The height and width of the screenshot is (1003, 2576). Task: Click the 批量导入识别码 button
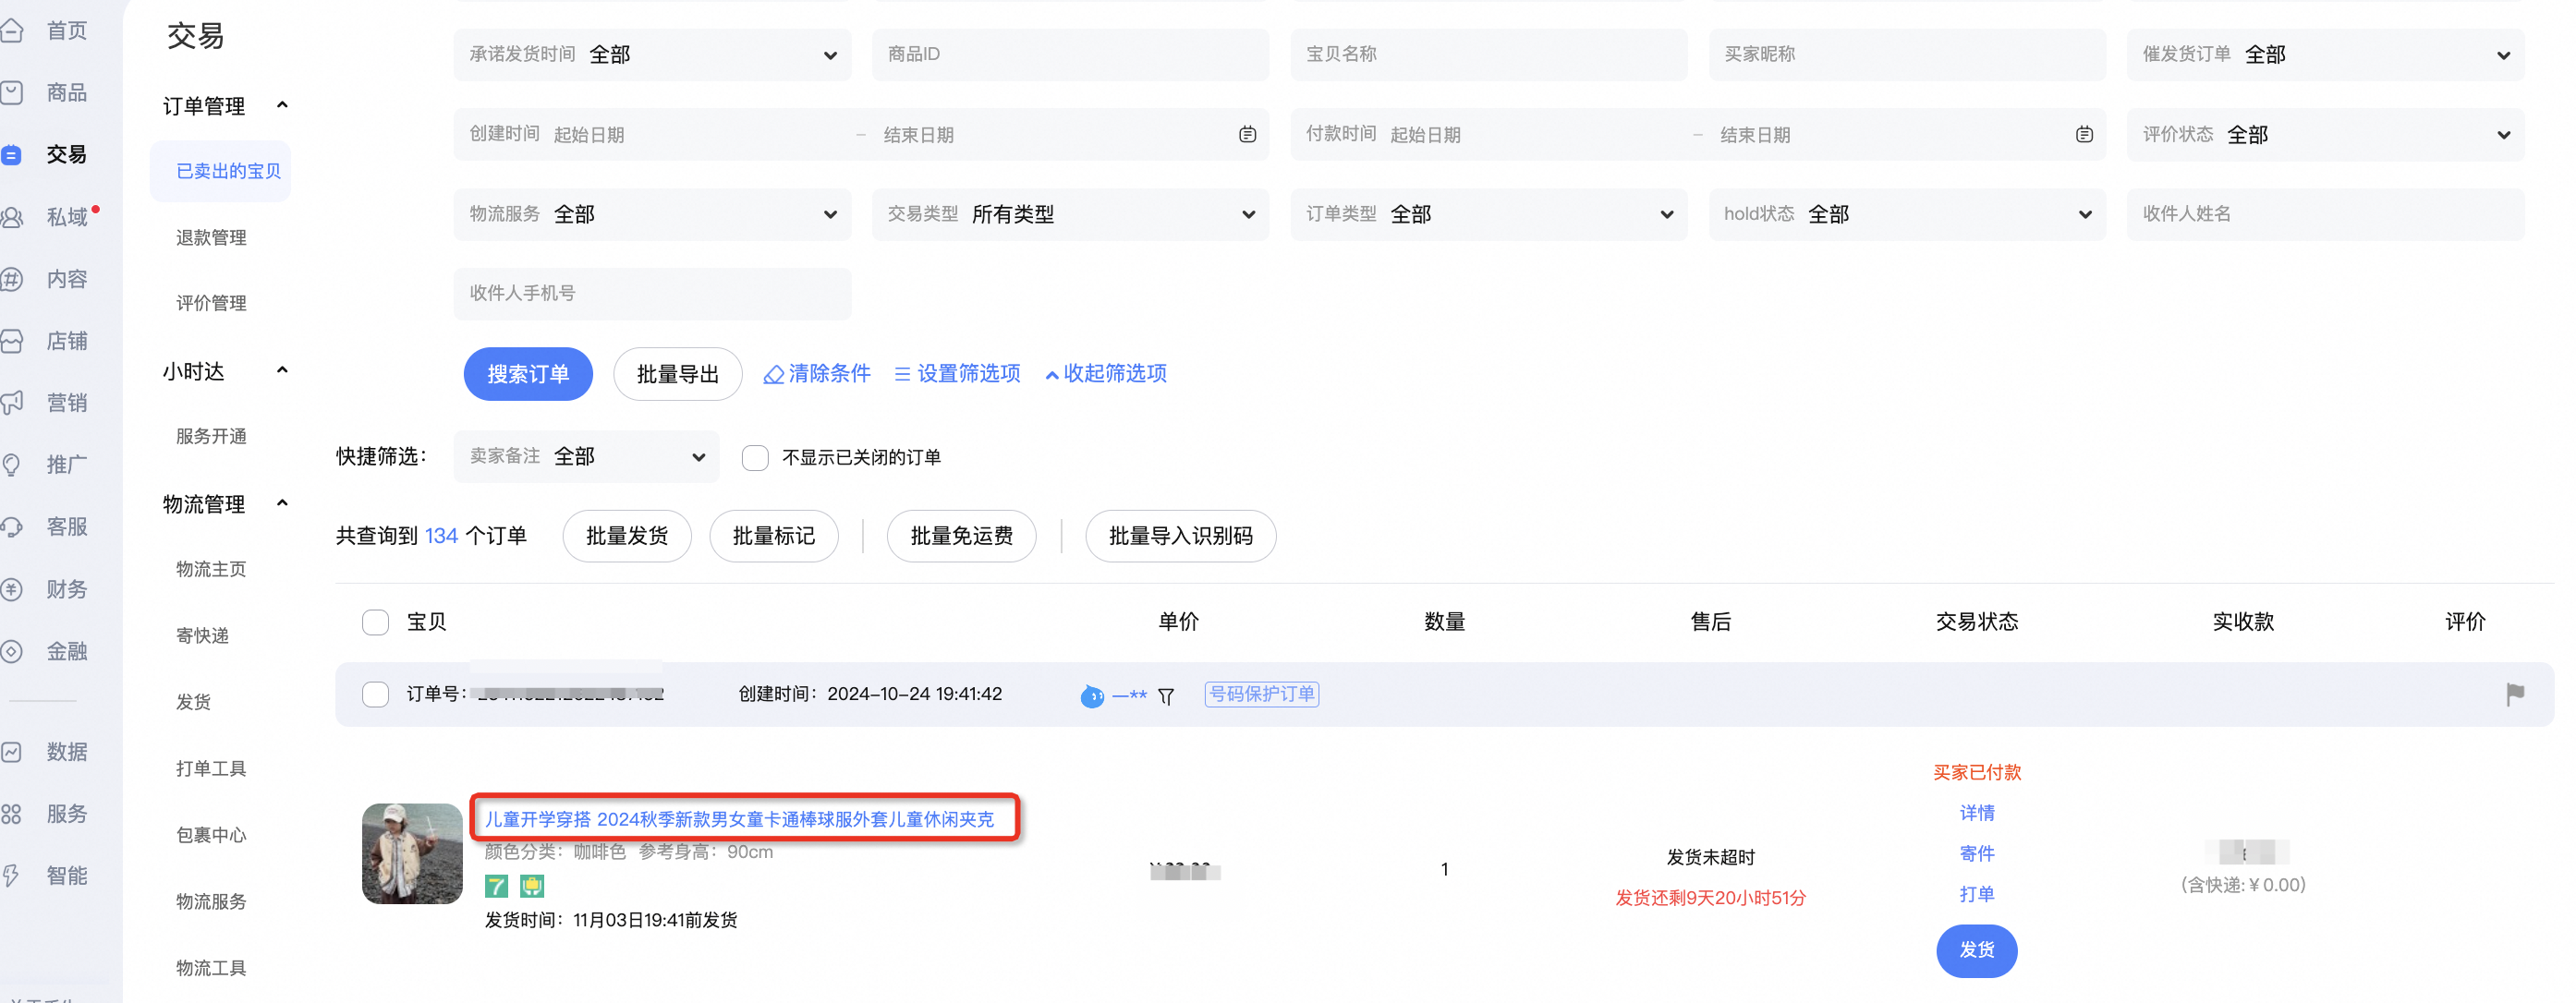[1181, 537]
